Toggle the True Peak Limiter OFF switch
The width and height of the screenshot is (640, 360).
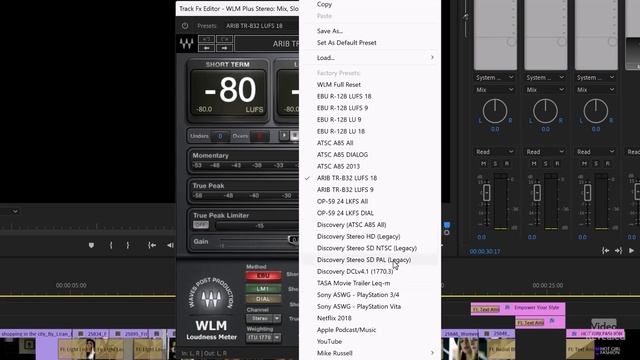coord(200,225)
